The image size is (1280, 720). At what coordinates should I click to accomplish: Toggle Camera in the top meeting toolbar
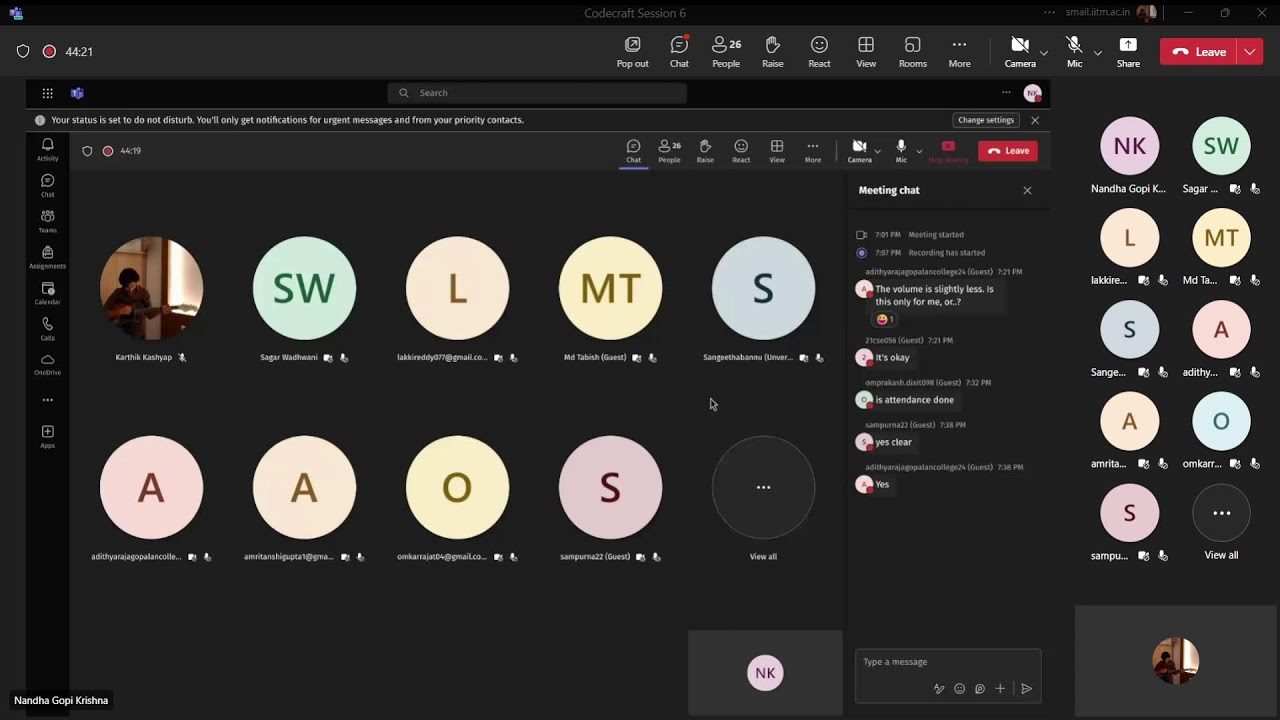[1020, 52]
